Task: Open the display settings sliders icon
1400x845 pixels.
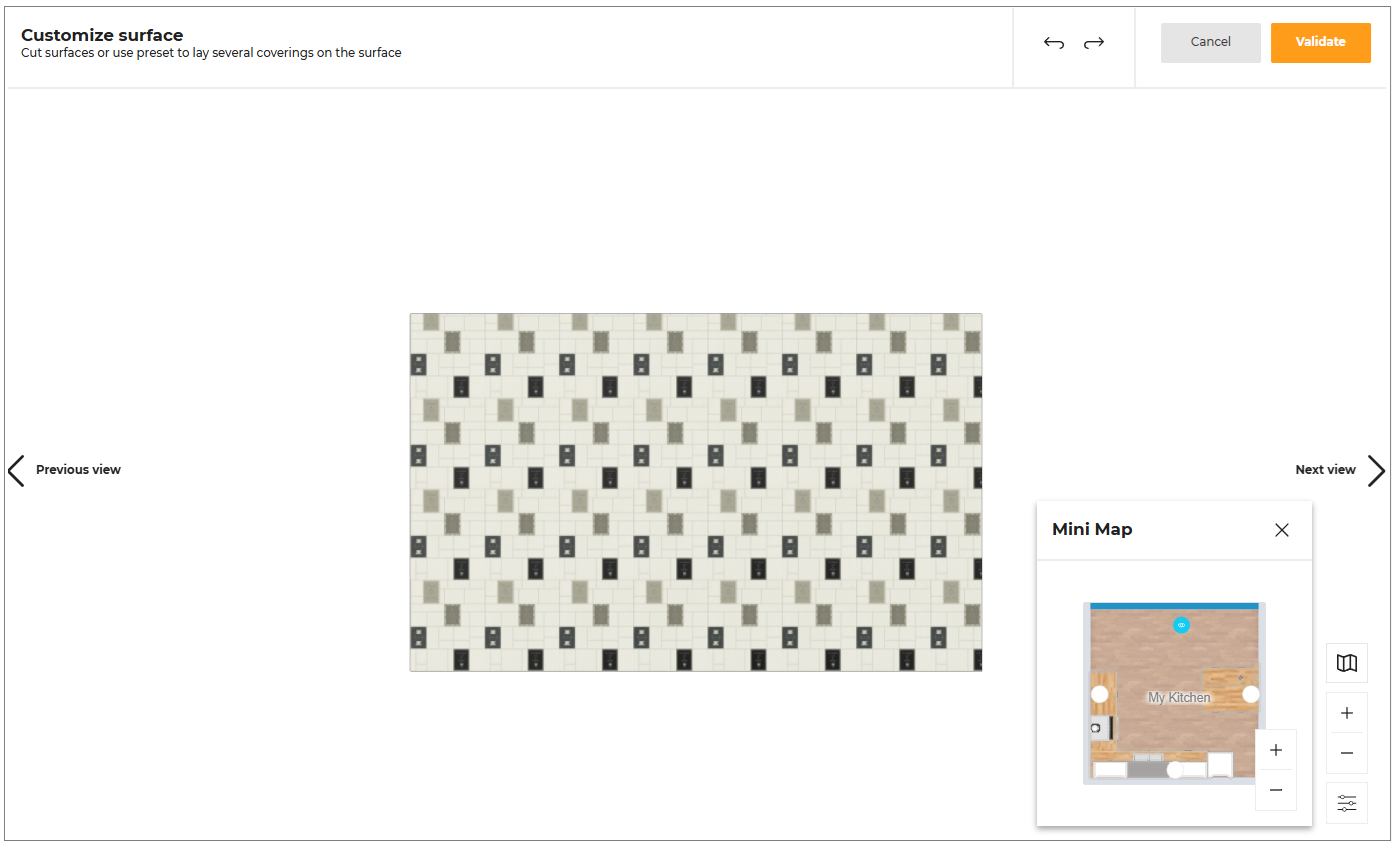Action: pyautogui.click(x=1346, y=803)
